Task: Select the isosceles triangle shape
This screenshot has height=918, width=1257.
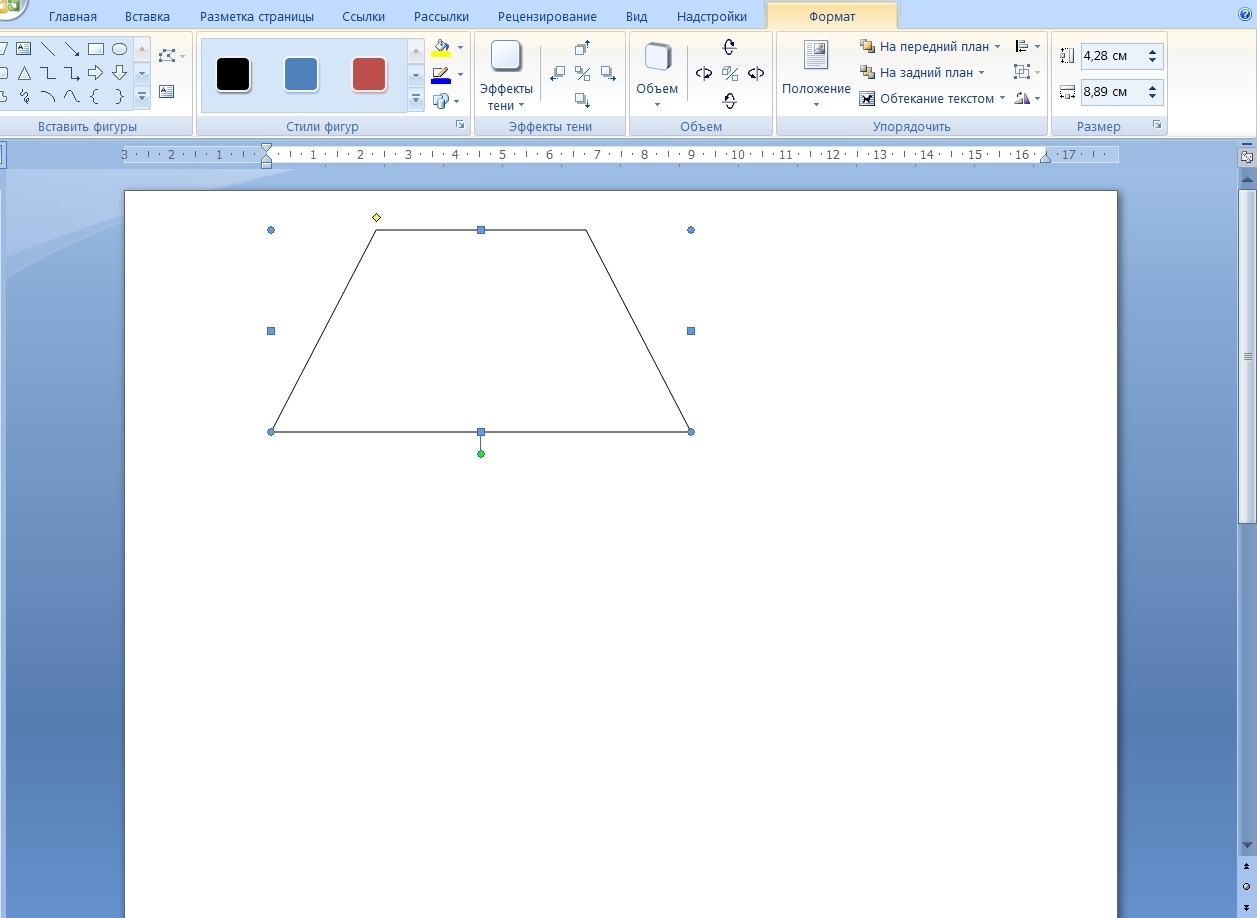Action: (x=24, y=73)
